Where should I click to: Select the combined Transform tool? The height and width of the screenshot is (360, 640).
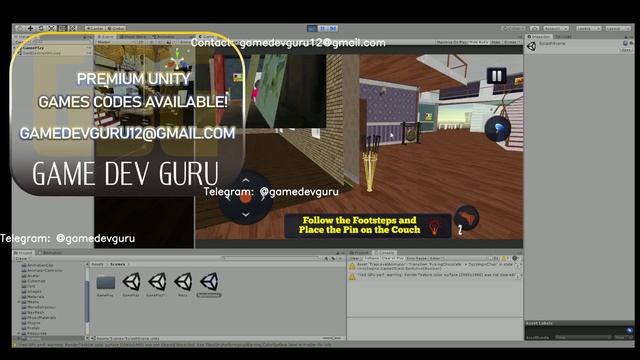(73, 28)
